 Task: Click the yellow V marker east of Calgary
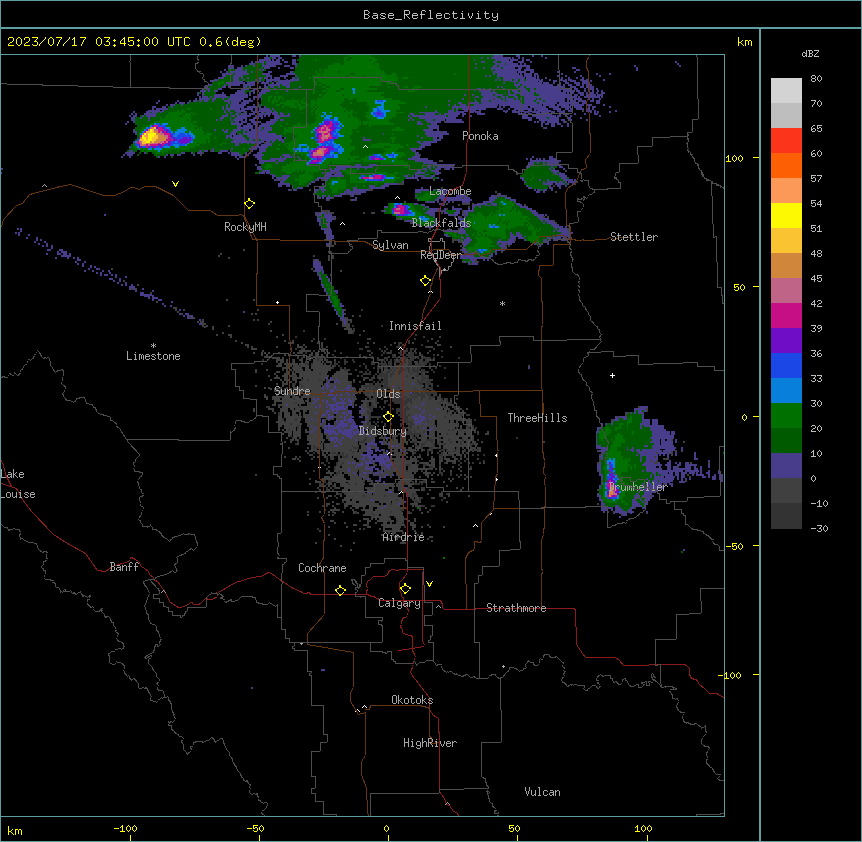pyautogui.click(x=429, y=584)
